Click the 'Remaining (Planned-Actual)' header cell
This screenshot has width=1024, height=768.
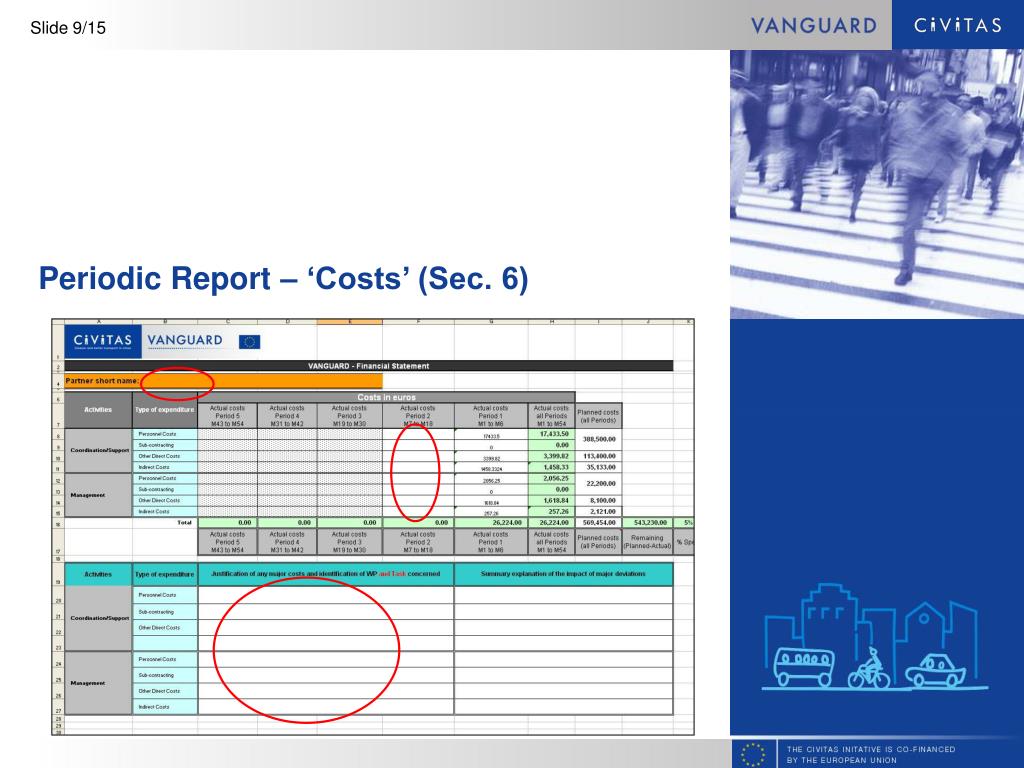coord(647,542)
